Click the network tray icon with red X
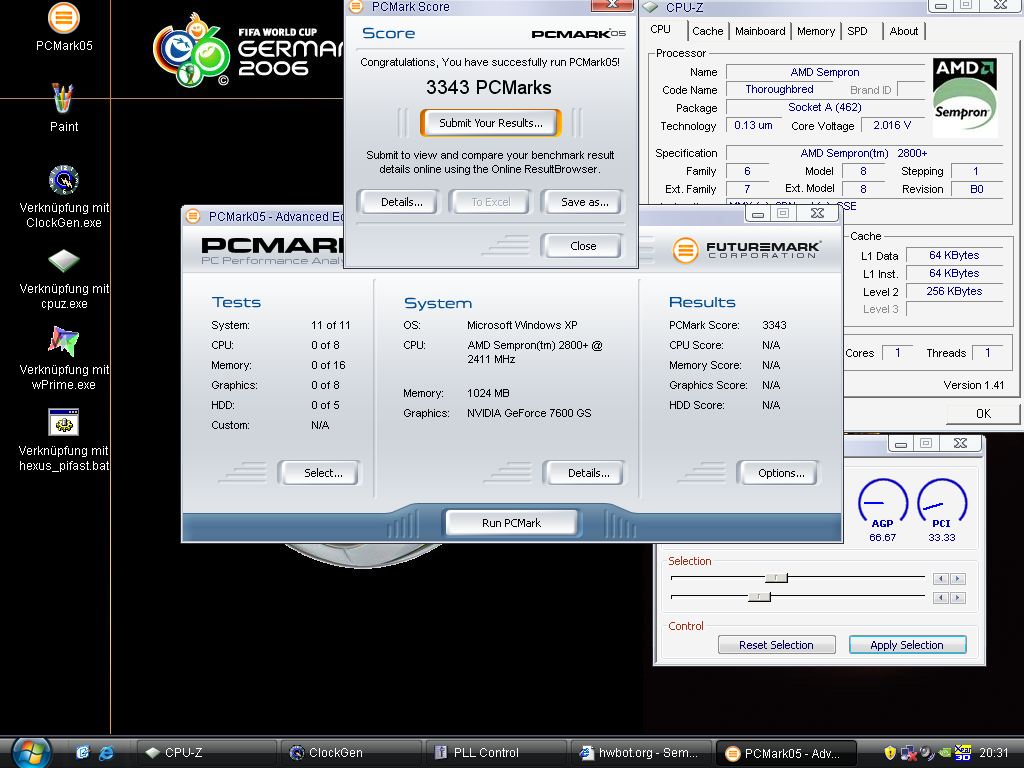This screenshot has width=1024, height=768. (908, 753)
